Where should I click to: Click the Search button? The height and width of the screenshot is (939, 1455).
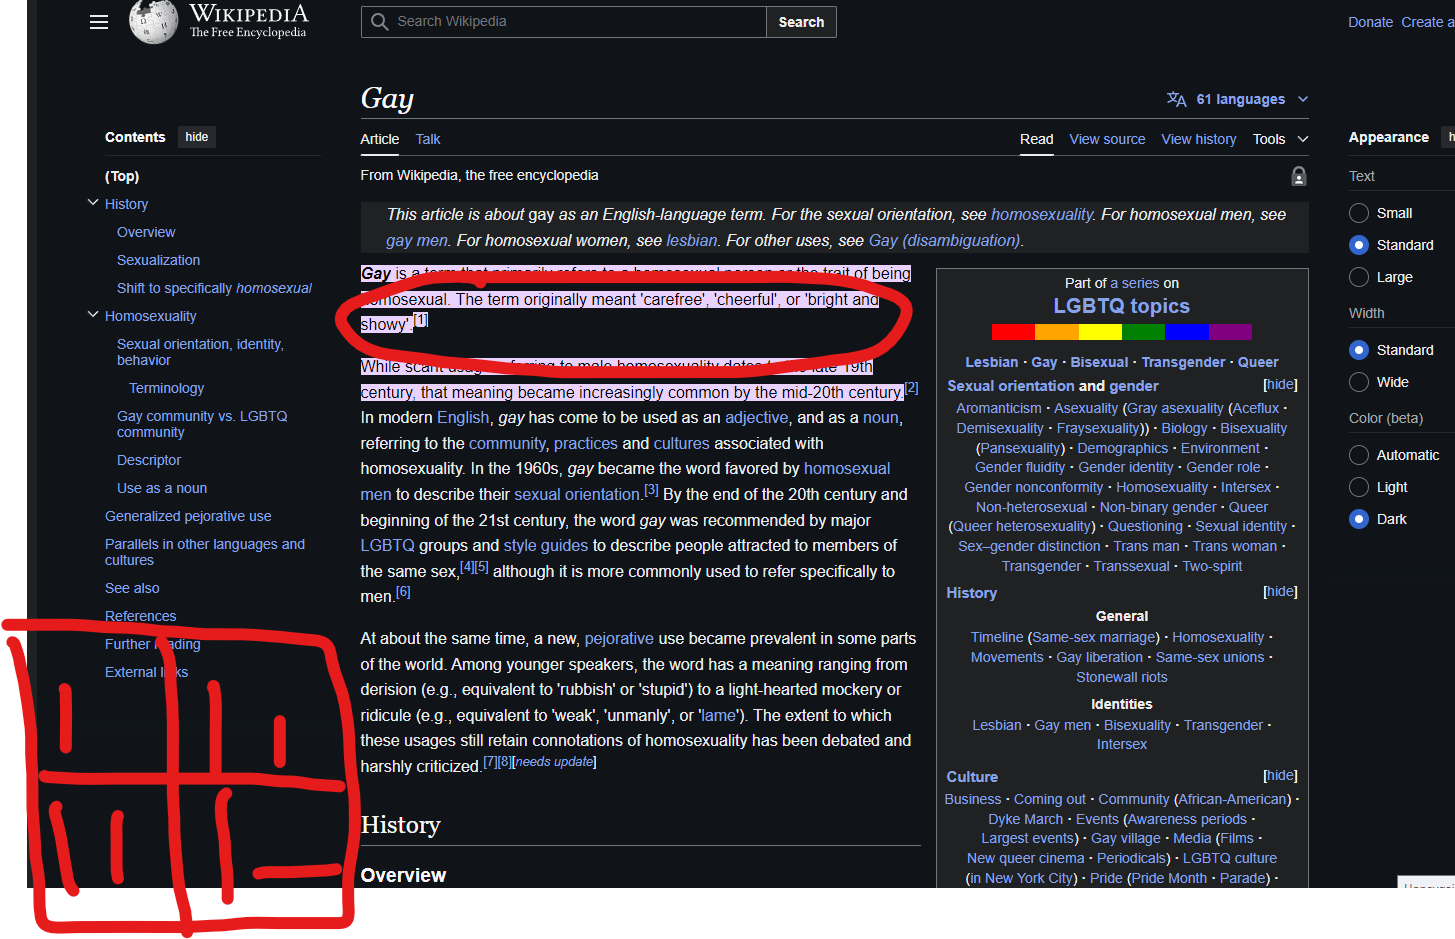tap(801, 22)
